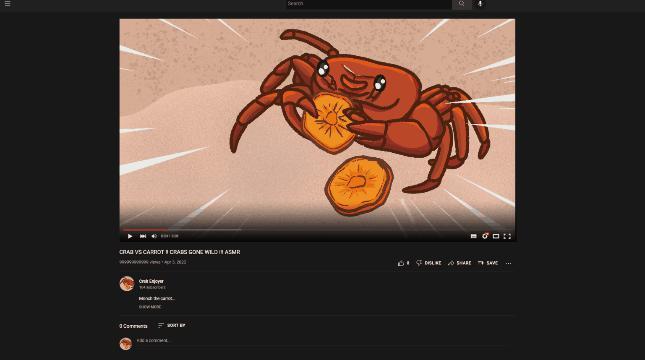The height and width of the screenshot is (360, 645).
Task: Play the crab video
Action: pyautogui.click(x=130, y=236)
